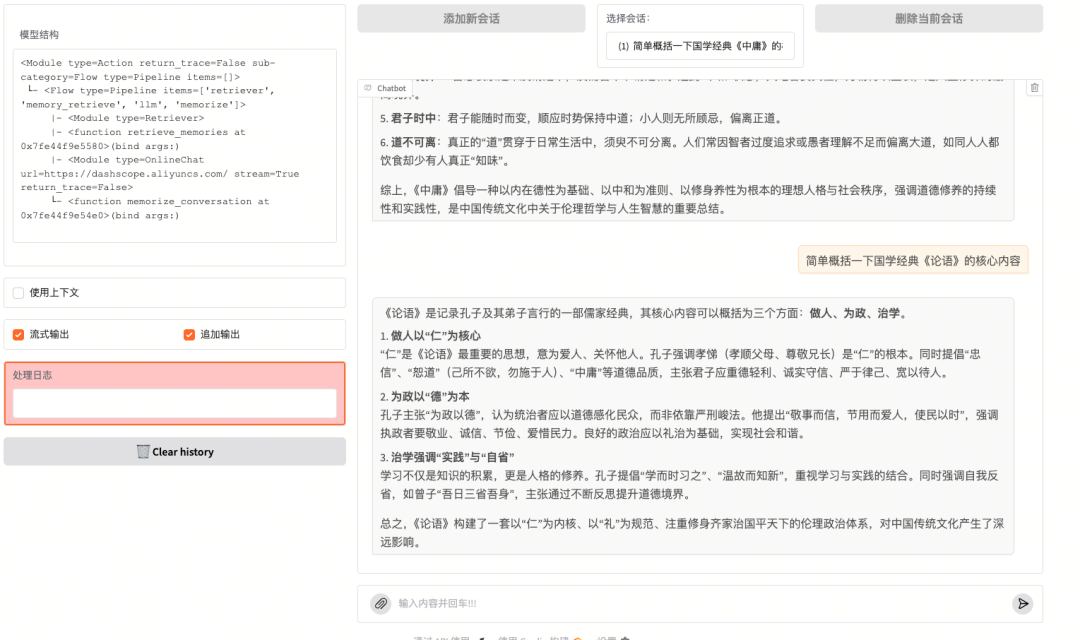The image size is (1080, 640).
Task: Click the small icon beside the Chatbot label
Action: pyautogui.click(x=367, y=87)
